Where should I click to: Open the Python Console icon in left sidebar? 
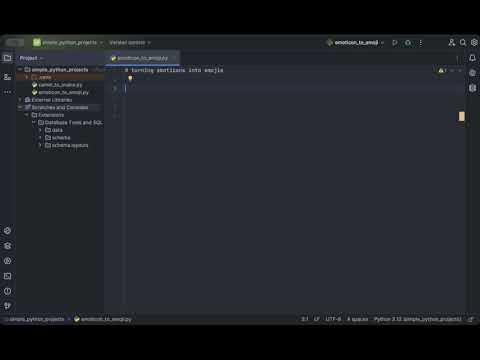[7, 261]
